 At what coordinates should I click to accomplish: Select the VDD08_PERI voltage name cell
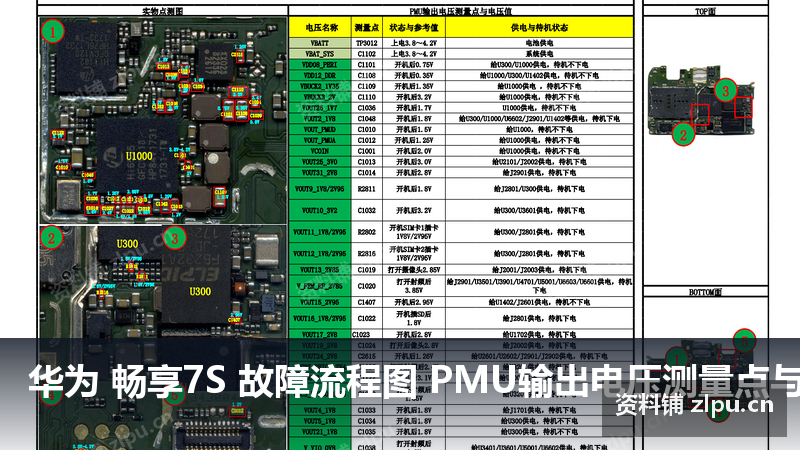320,65
